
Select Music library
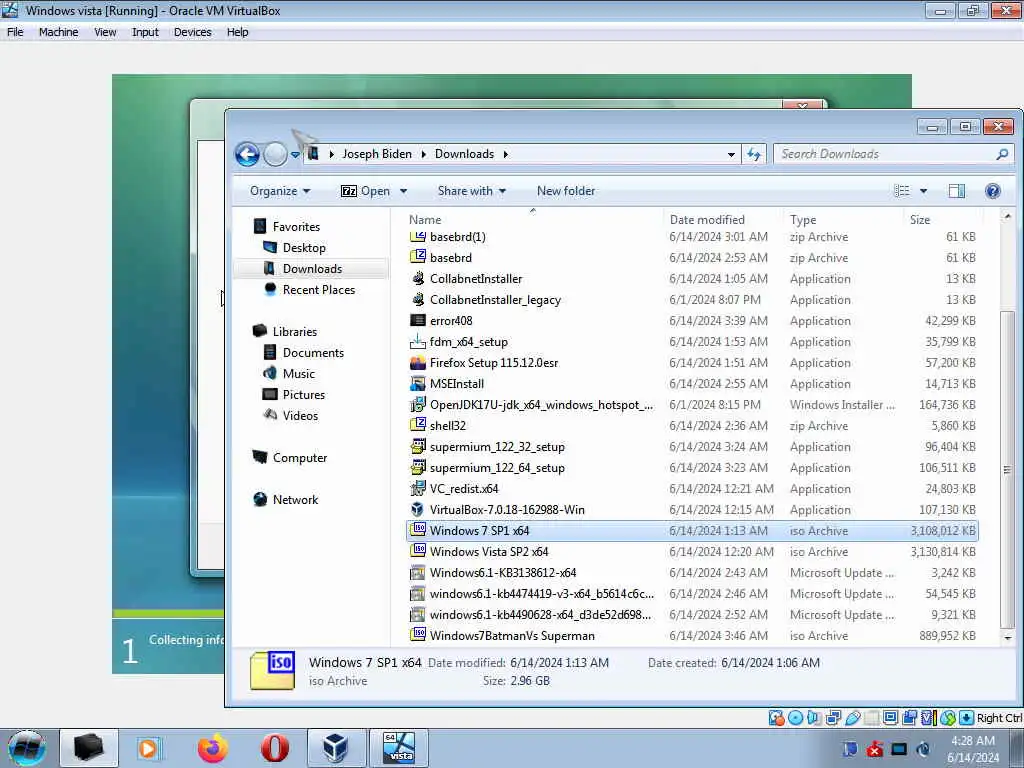tap(298, 374)
